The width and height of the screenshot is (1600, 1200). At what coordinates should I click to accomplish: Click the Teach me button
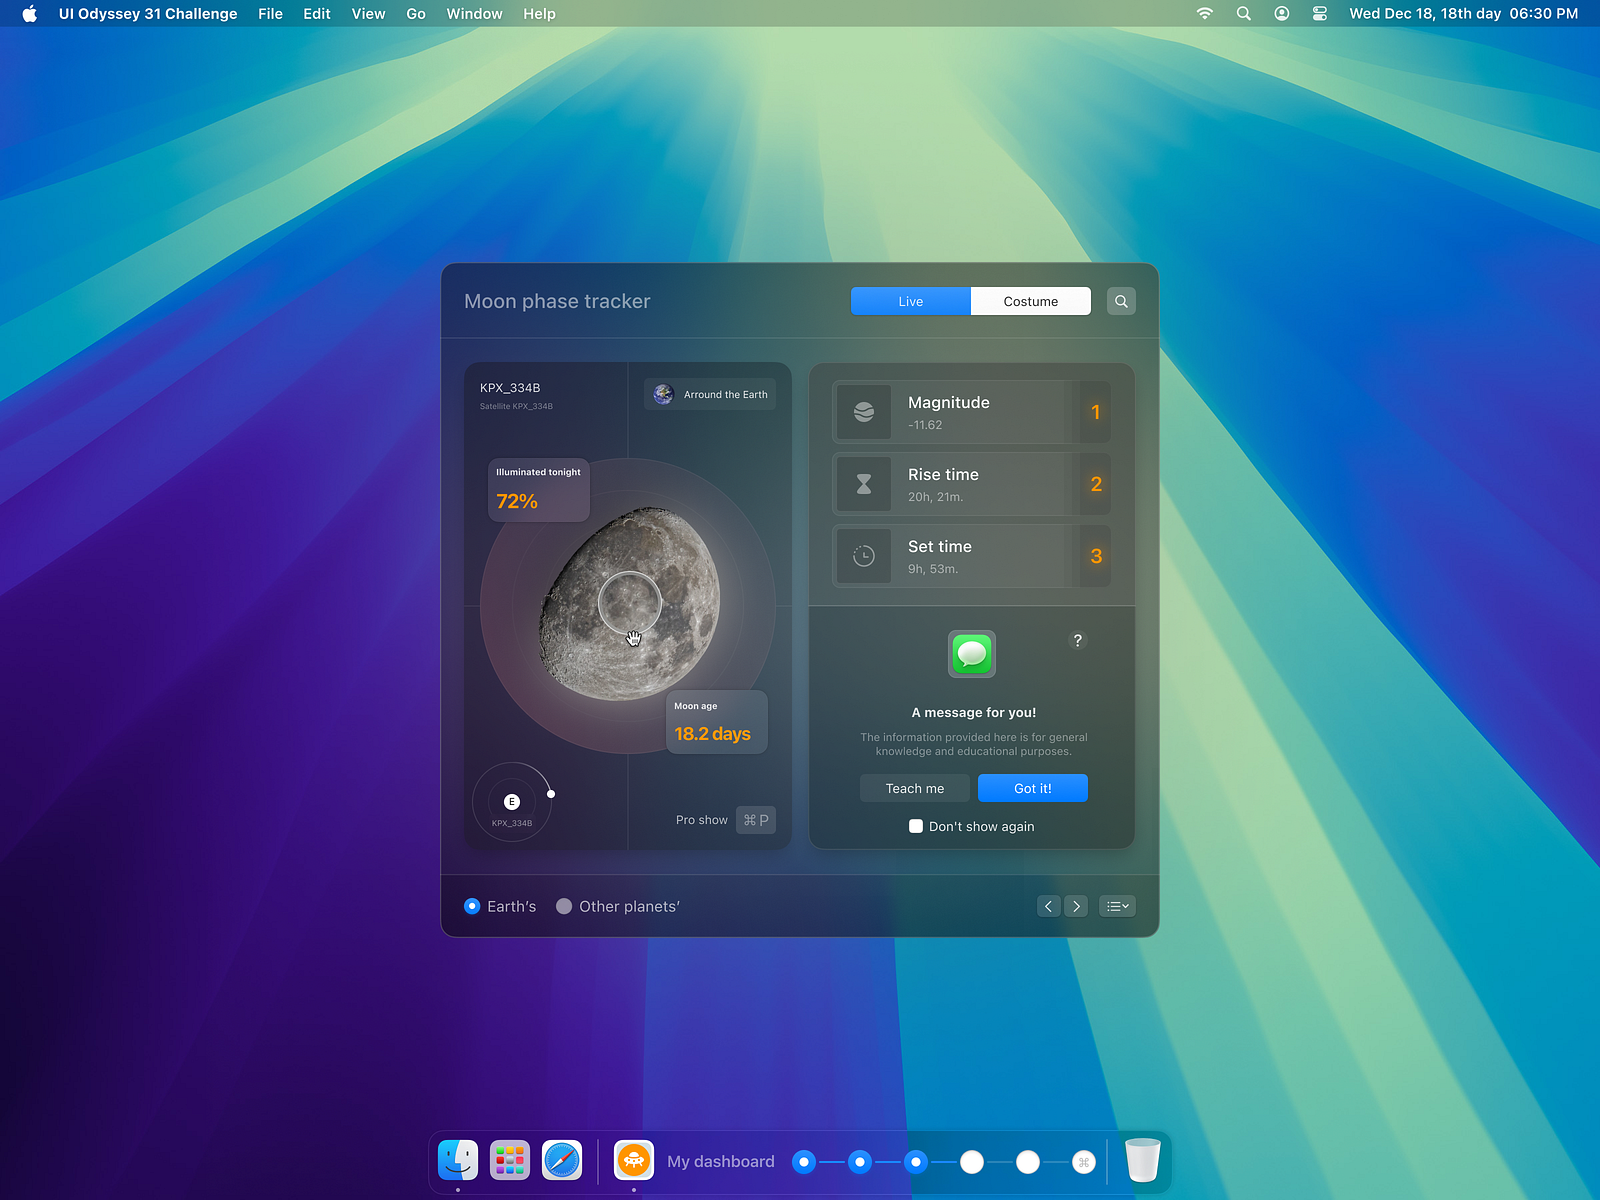coord(914,788)
